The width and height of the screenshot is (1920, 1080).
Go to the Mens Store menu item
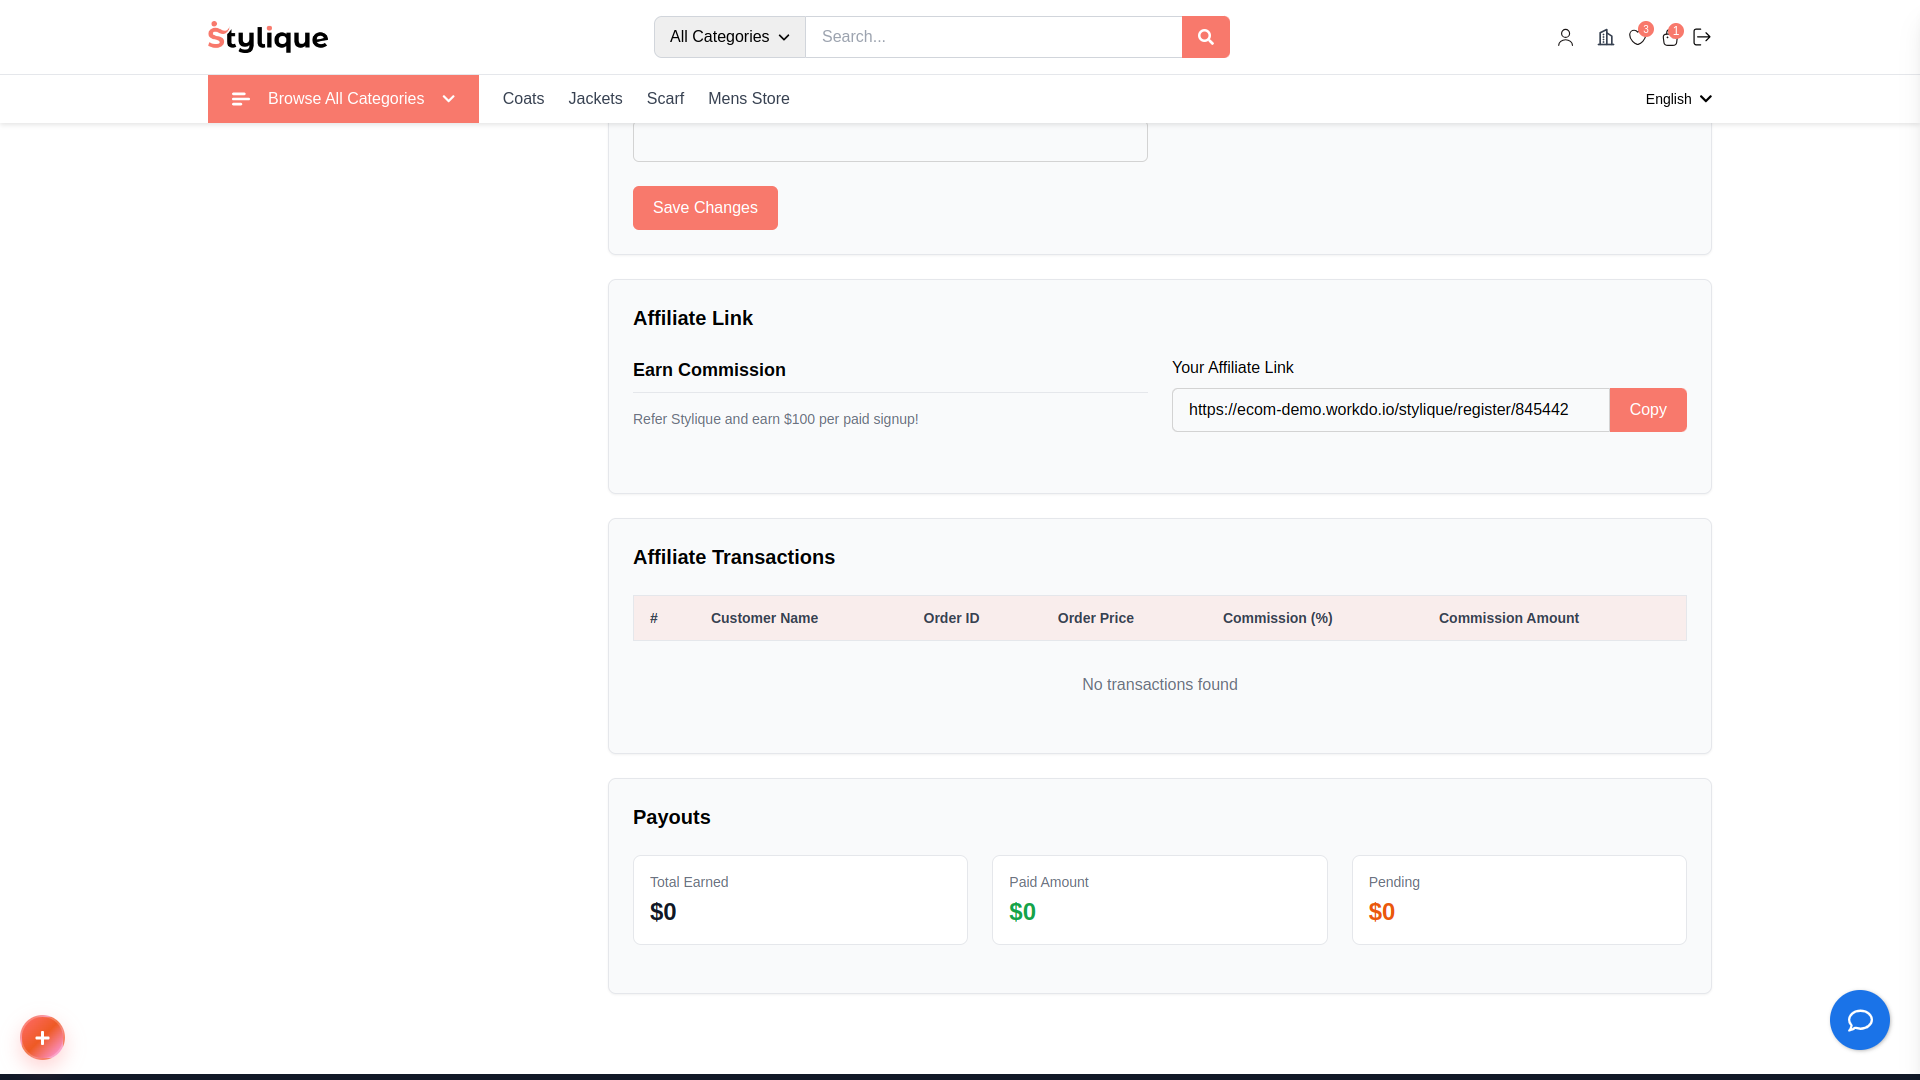748,99
